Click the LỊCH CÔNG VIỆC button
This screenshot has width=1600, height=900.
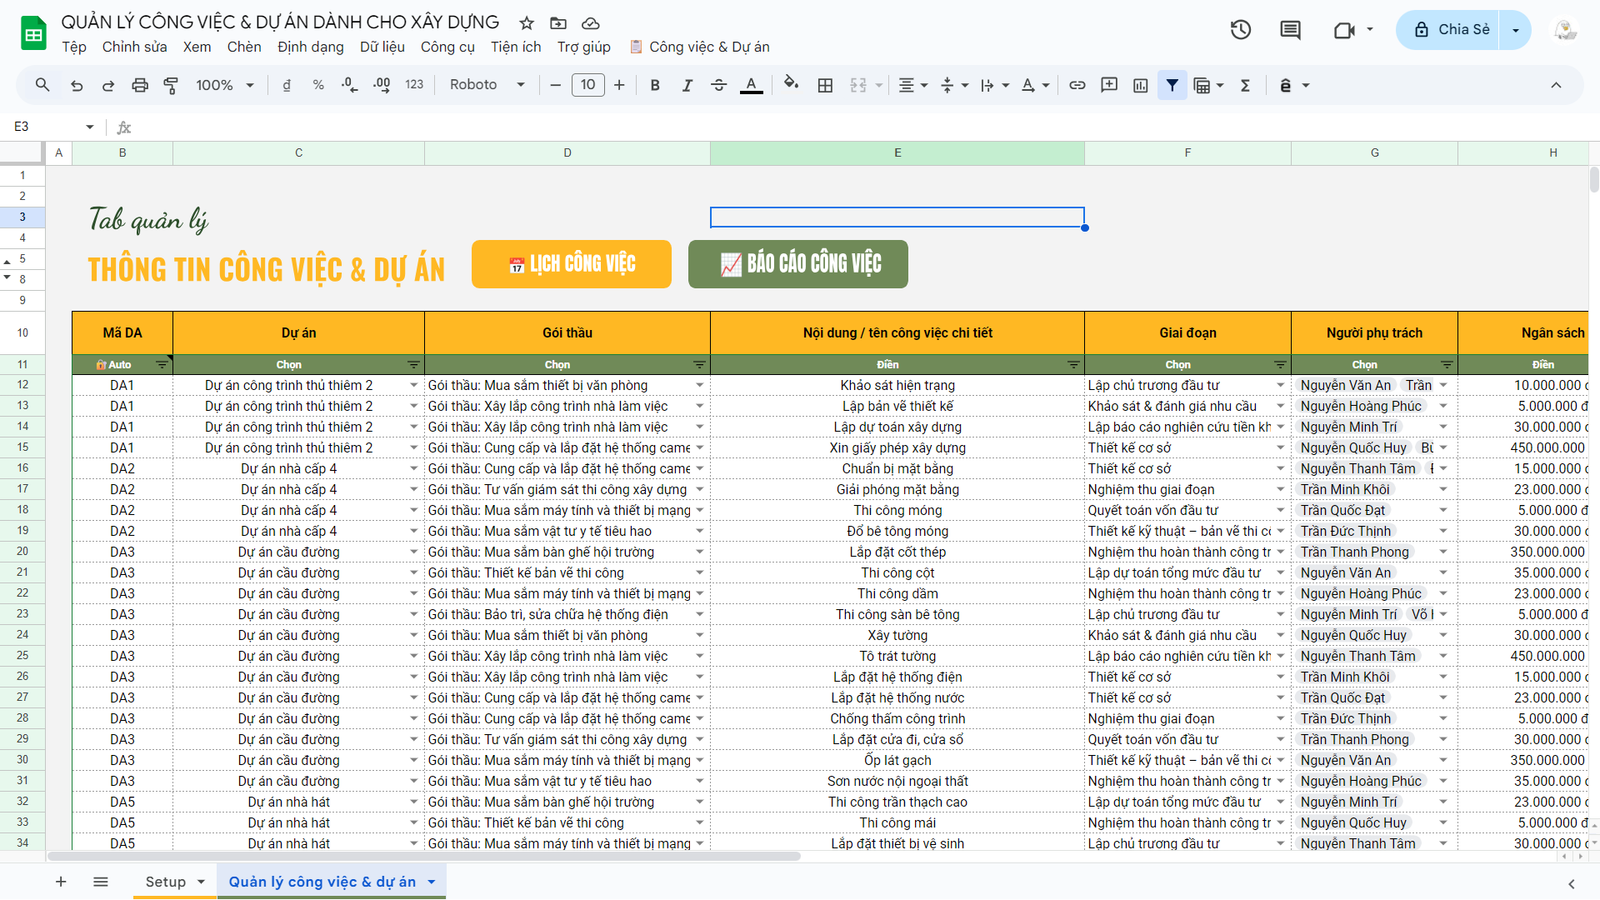coord(571,264)
